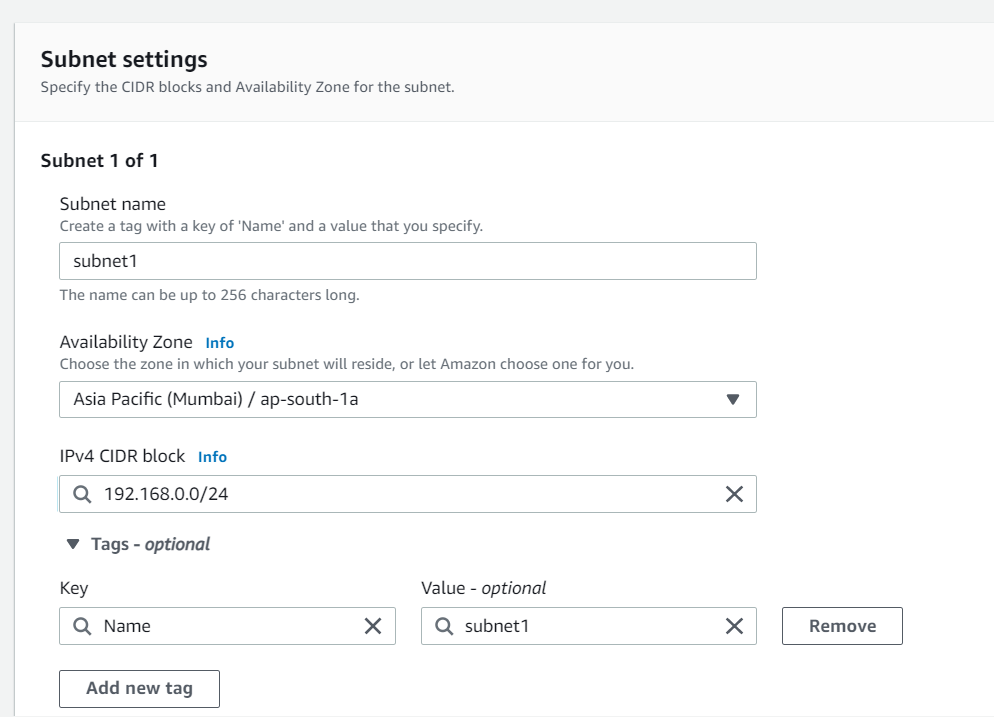Open IPv4 CIDR block Info link
Image resolution: width=994 pixels, height=717 pixels.
(x=212, y=457)
